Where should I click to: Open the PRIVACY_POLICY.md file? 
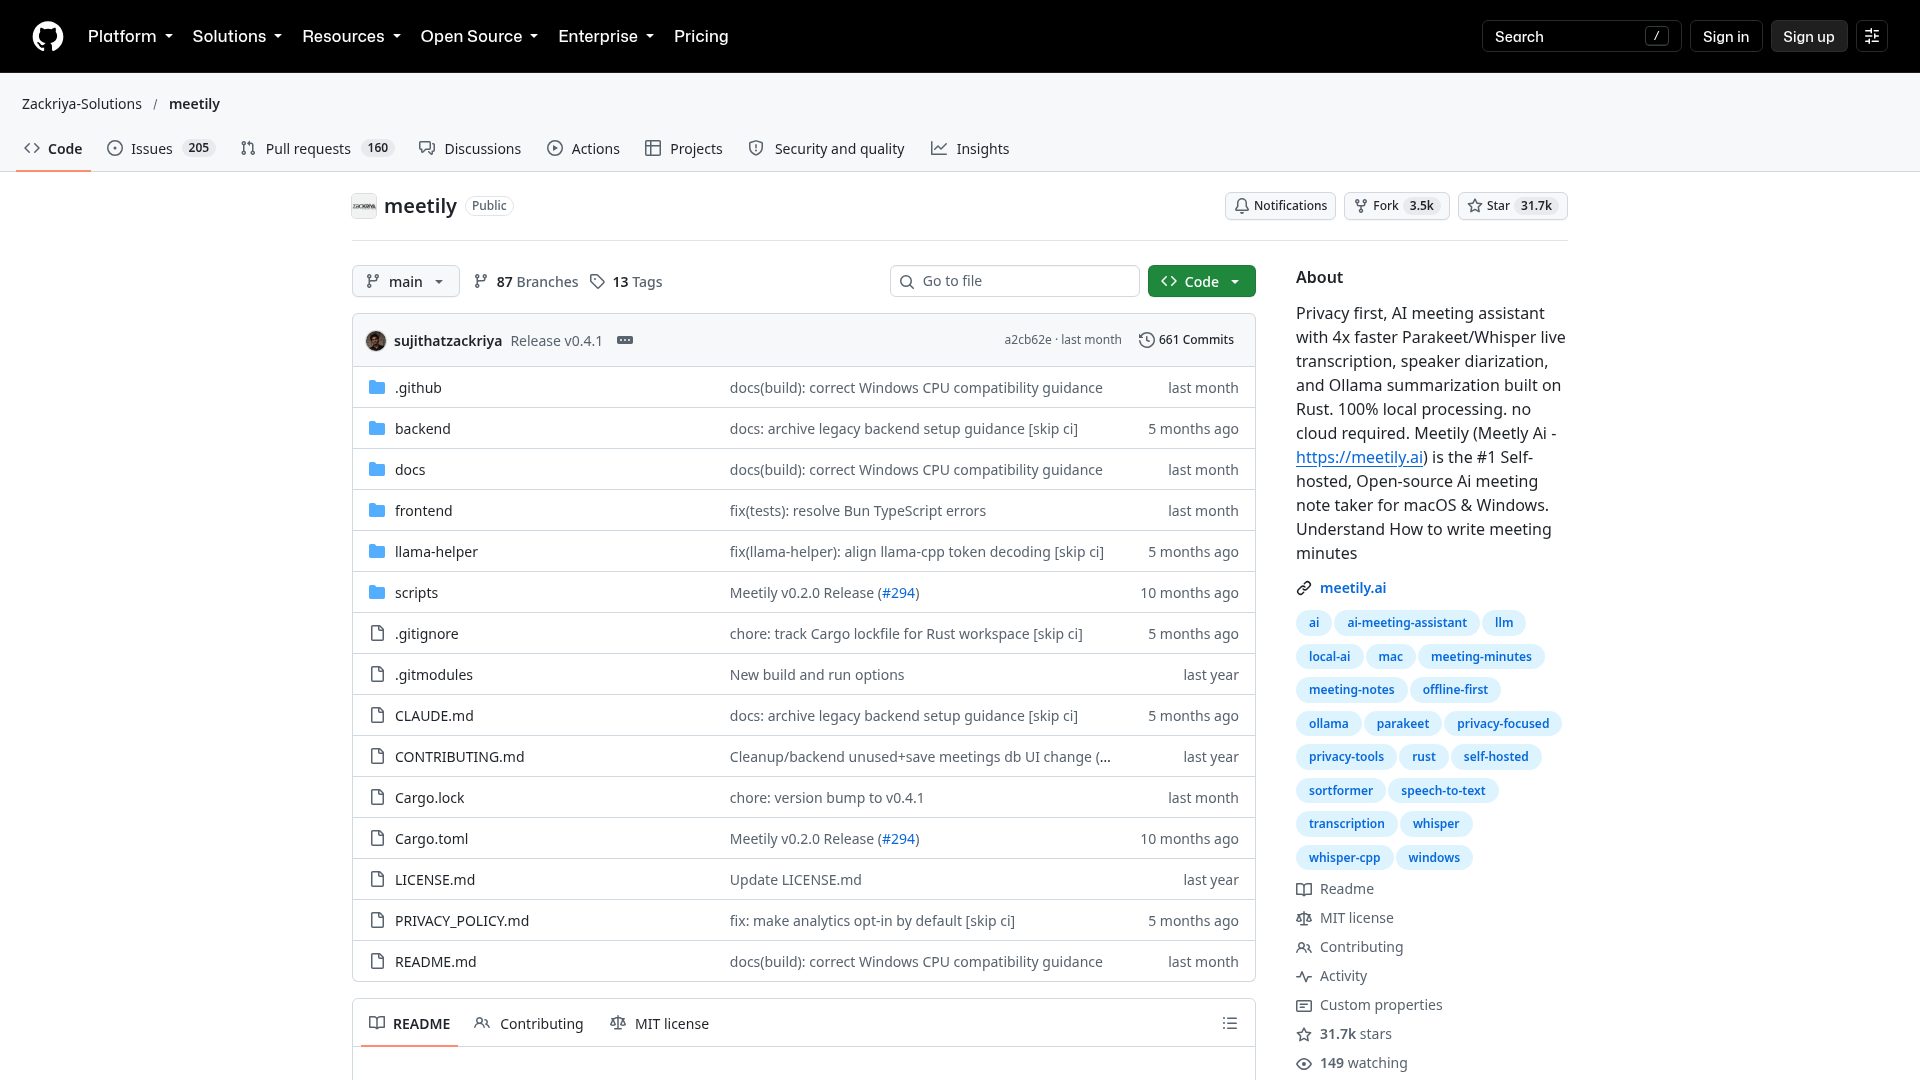point(461,920)
